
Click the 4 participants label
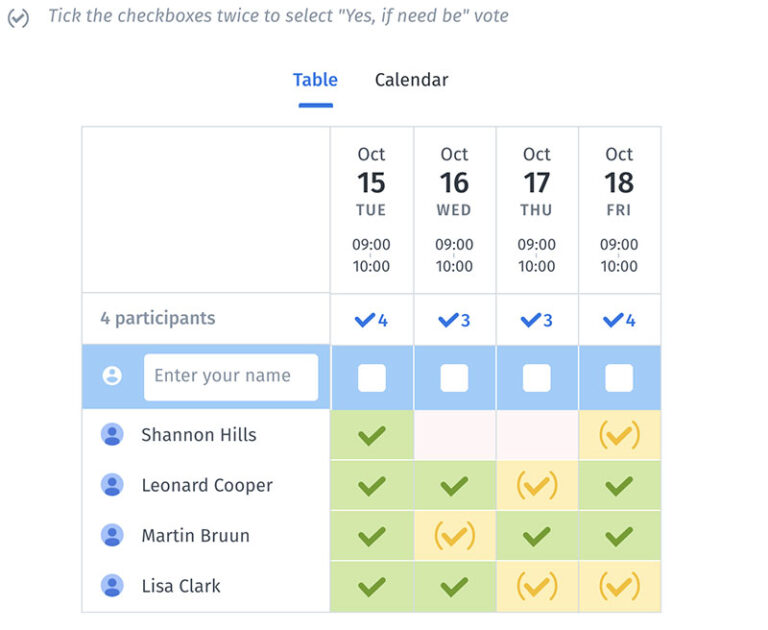click(157, 319)
